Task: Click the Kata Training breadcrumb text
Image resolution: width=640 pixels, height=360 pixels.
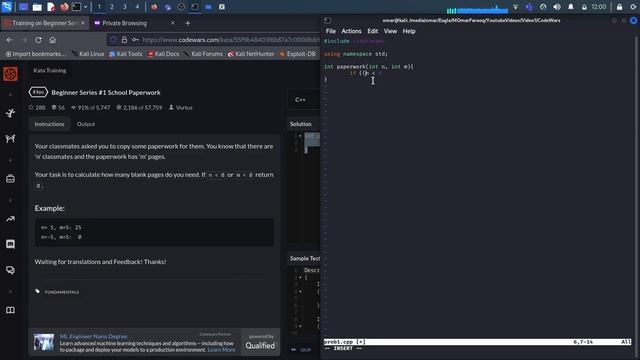Action: click(49, 70)
